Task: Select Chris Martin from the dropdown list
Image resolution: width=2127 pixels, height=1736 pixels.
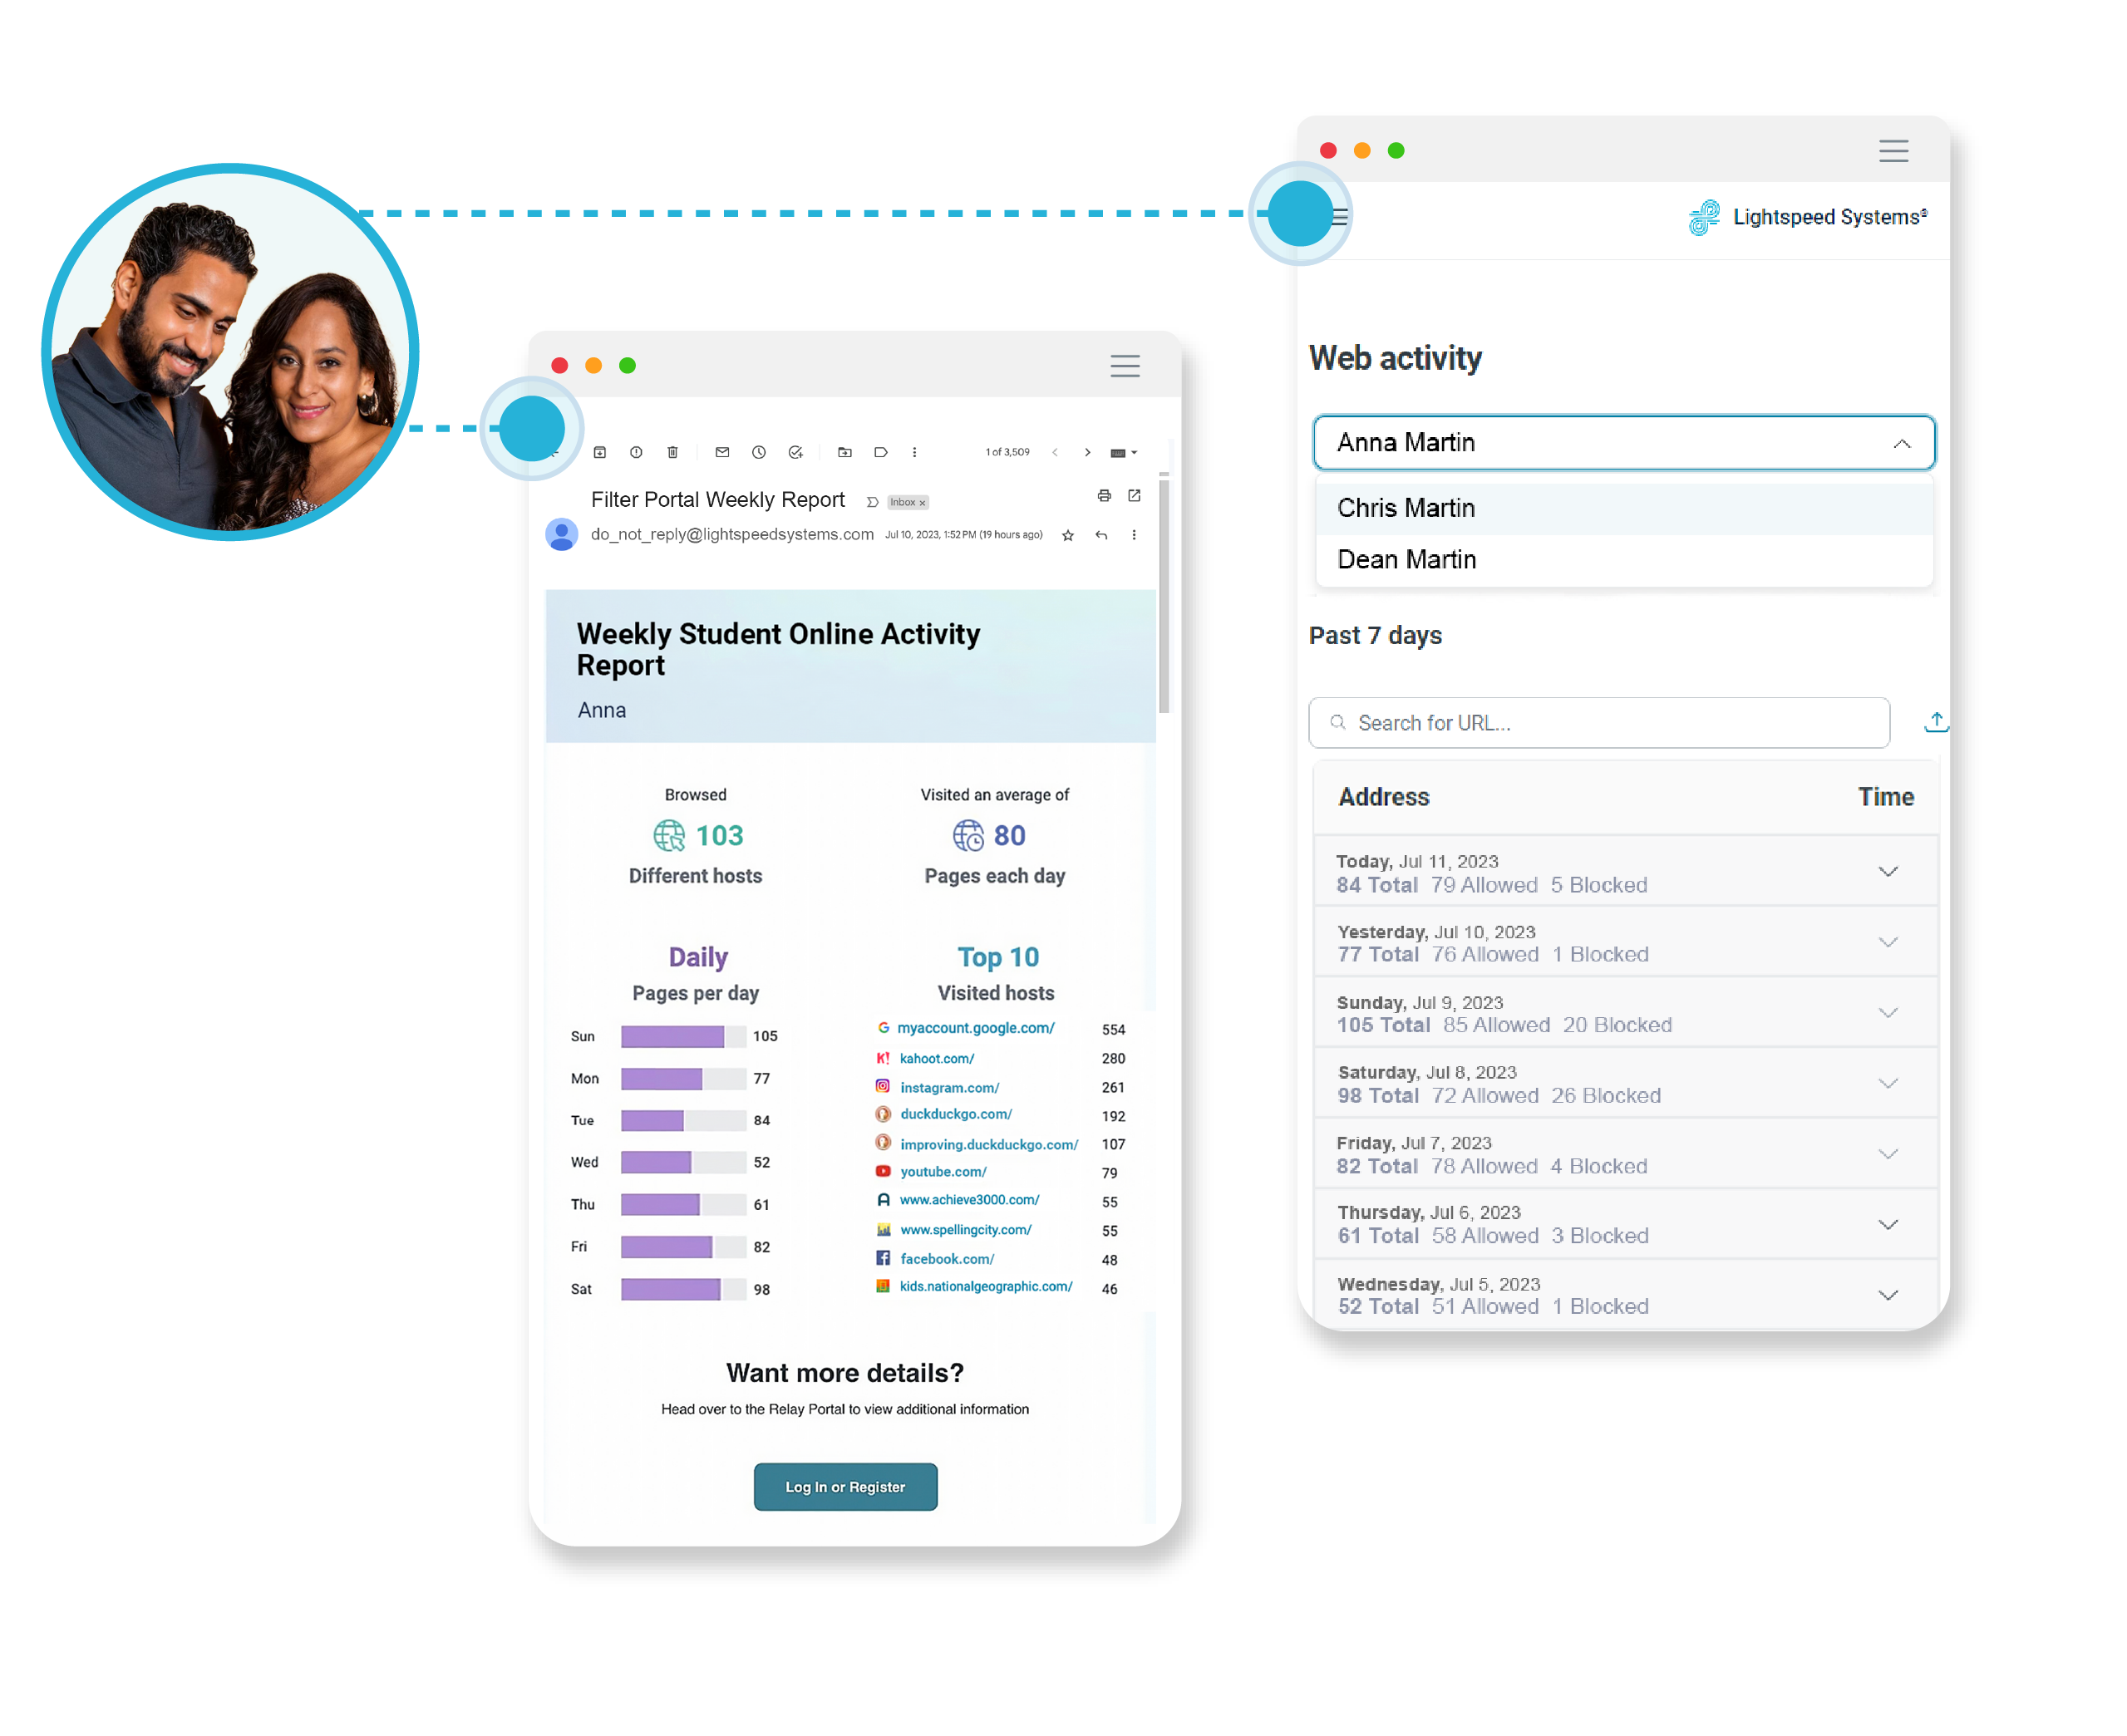Action: point(1415,512)
